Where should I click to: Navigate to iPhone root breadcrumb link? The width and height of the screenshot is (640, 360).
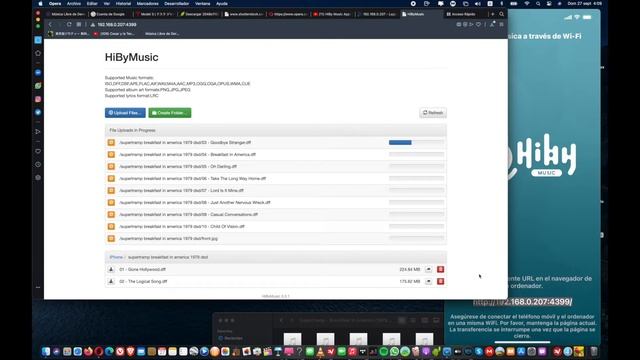[x=116, y=257]
